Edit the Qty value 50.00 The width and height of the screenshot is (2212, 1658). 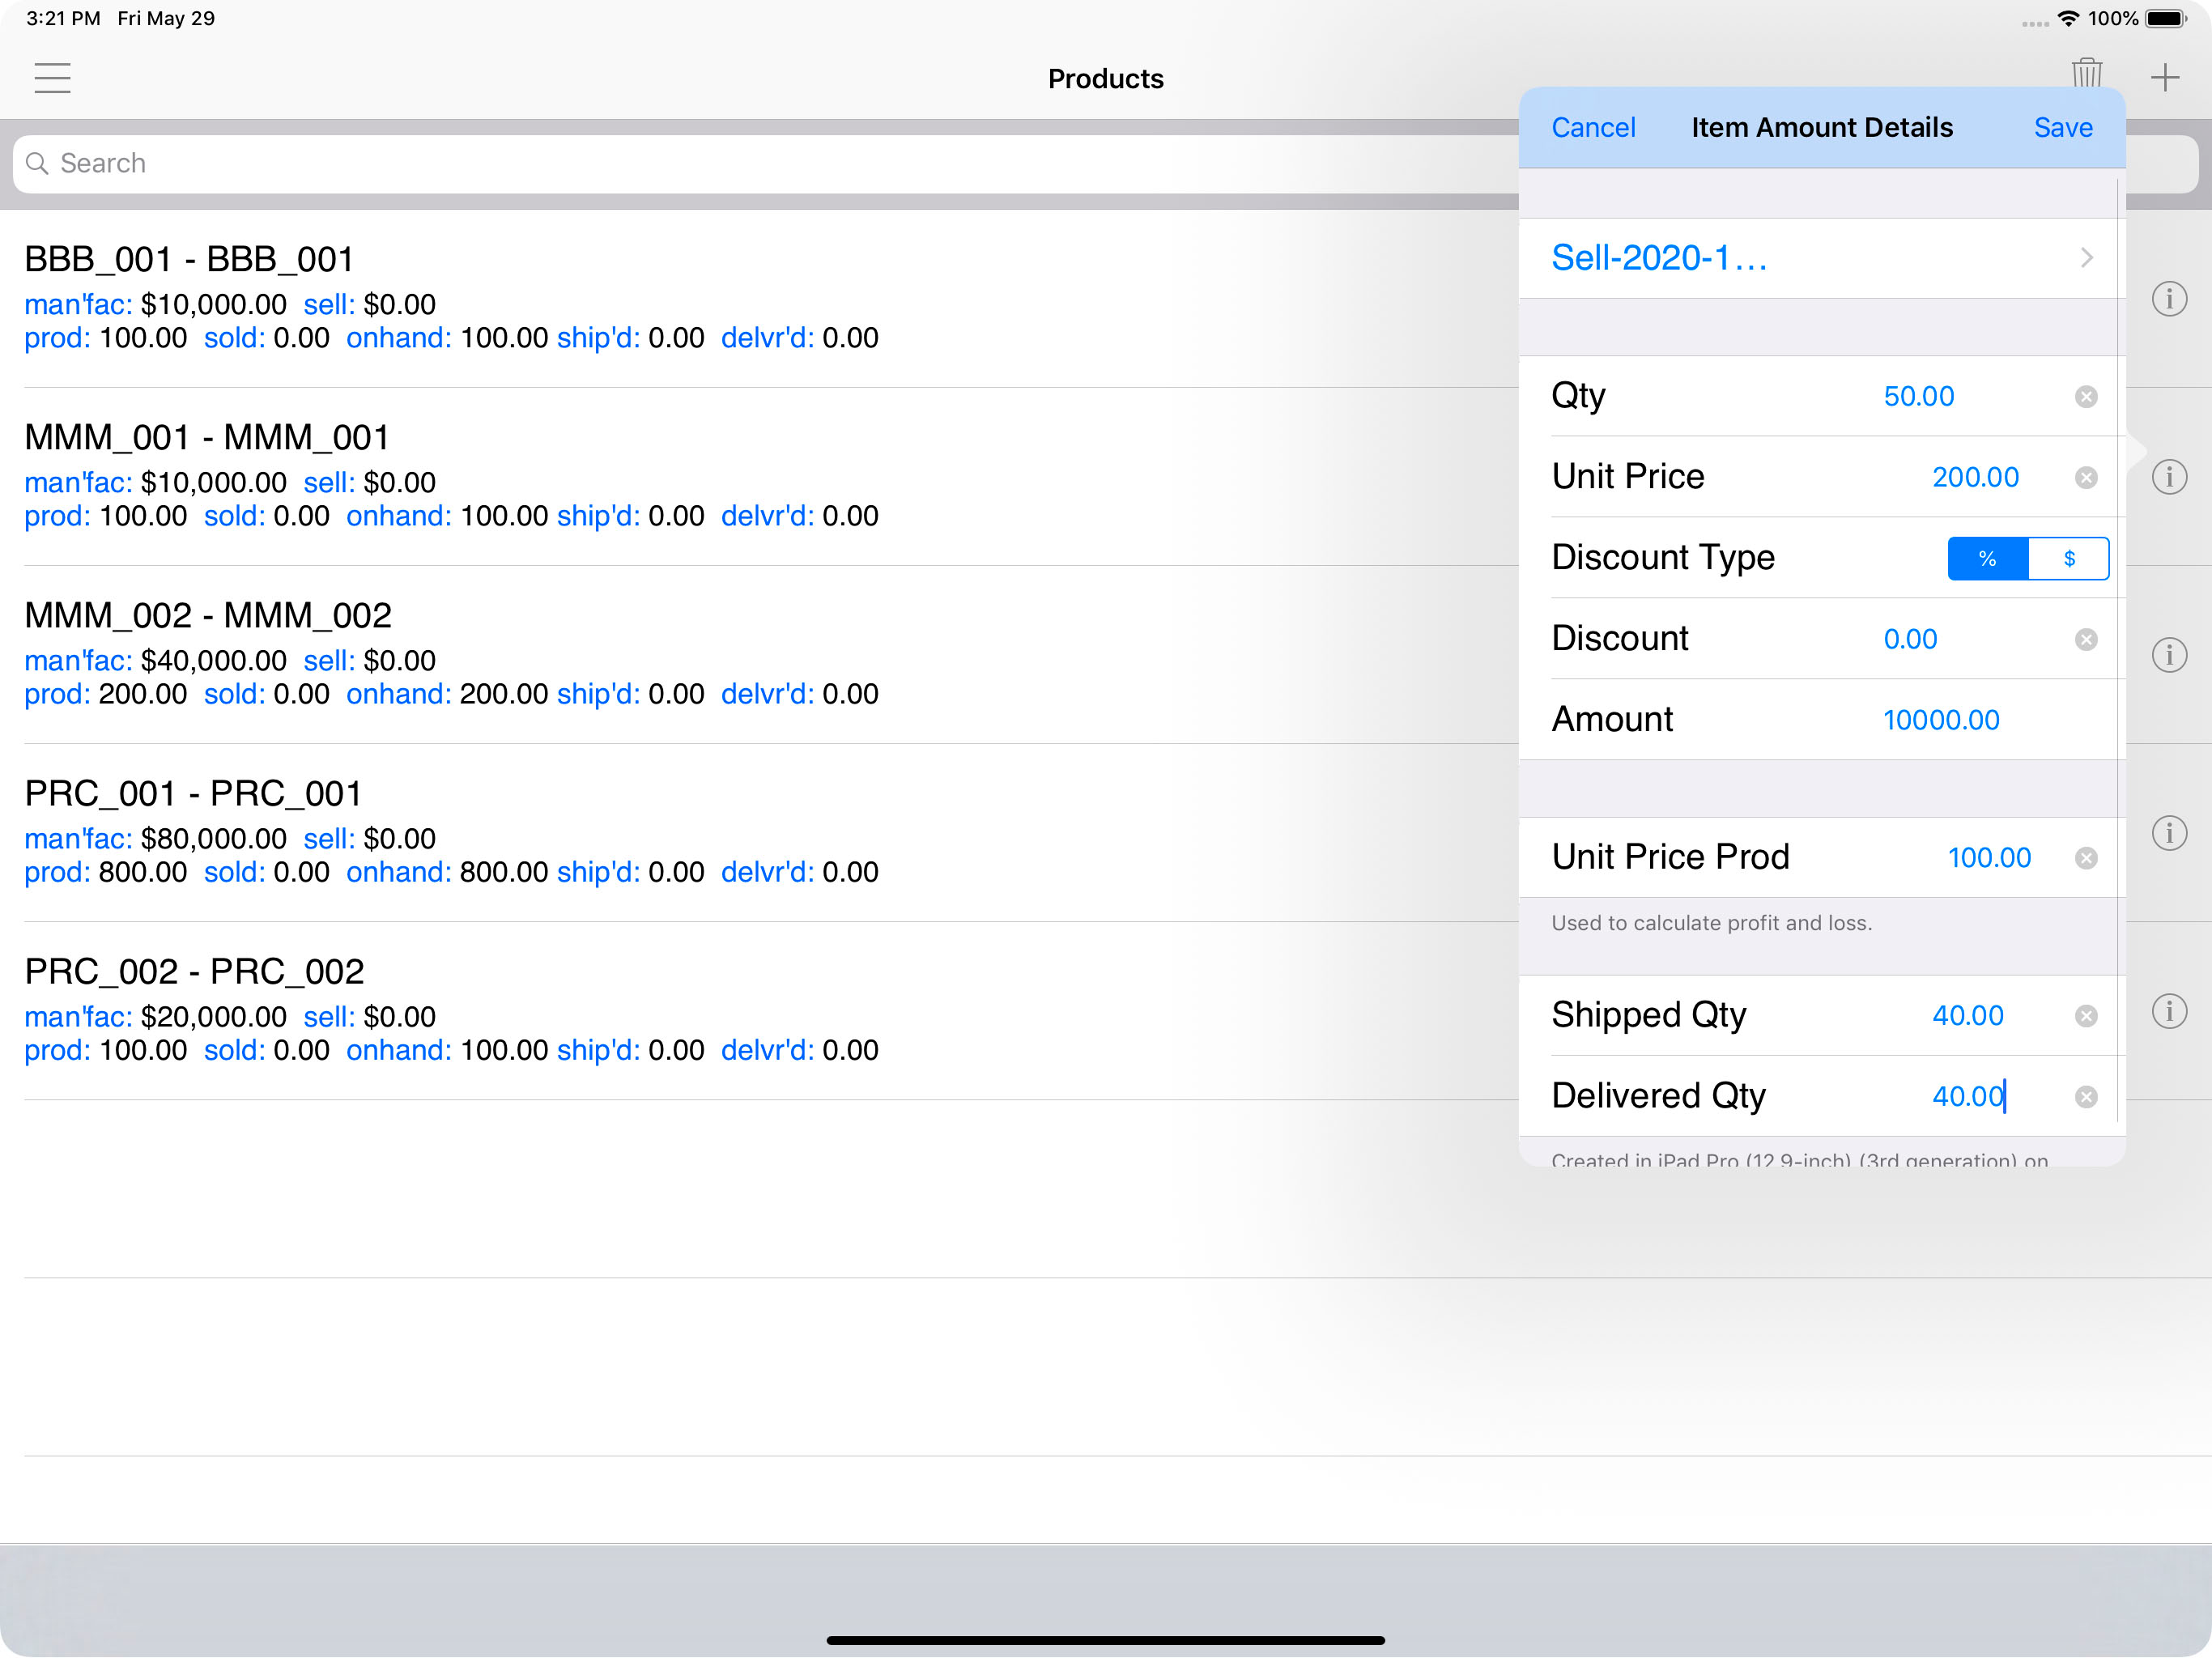(1919, 397)
